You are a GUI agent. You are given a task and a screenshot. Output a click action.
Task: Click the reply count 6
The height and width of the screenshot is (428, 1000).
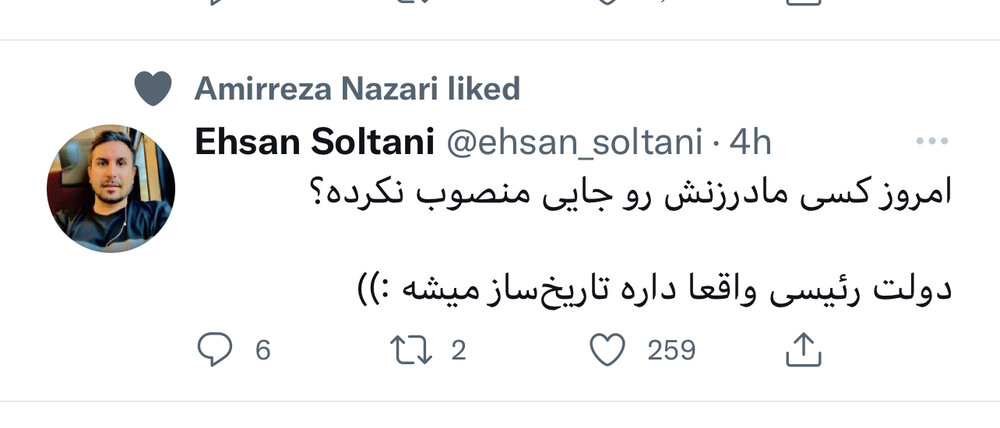click(263, 351)
